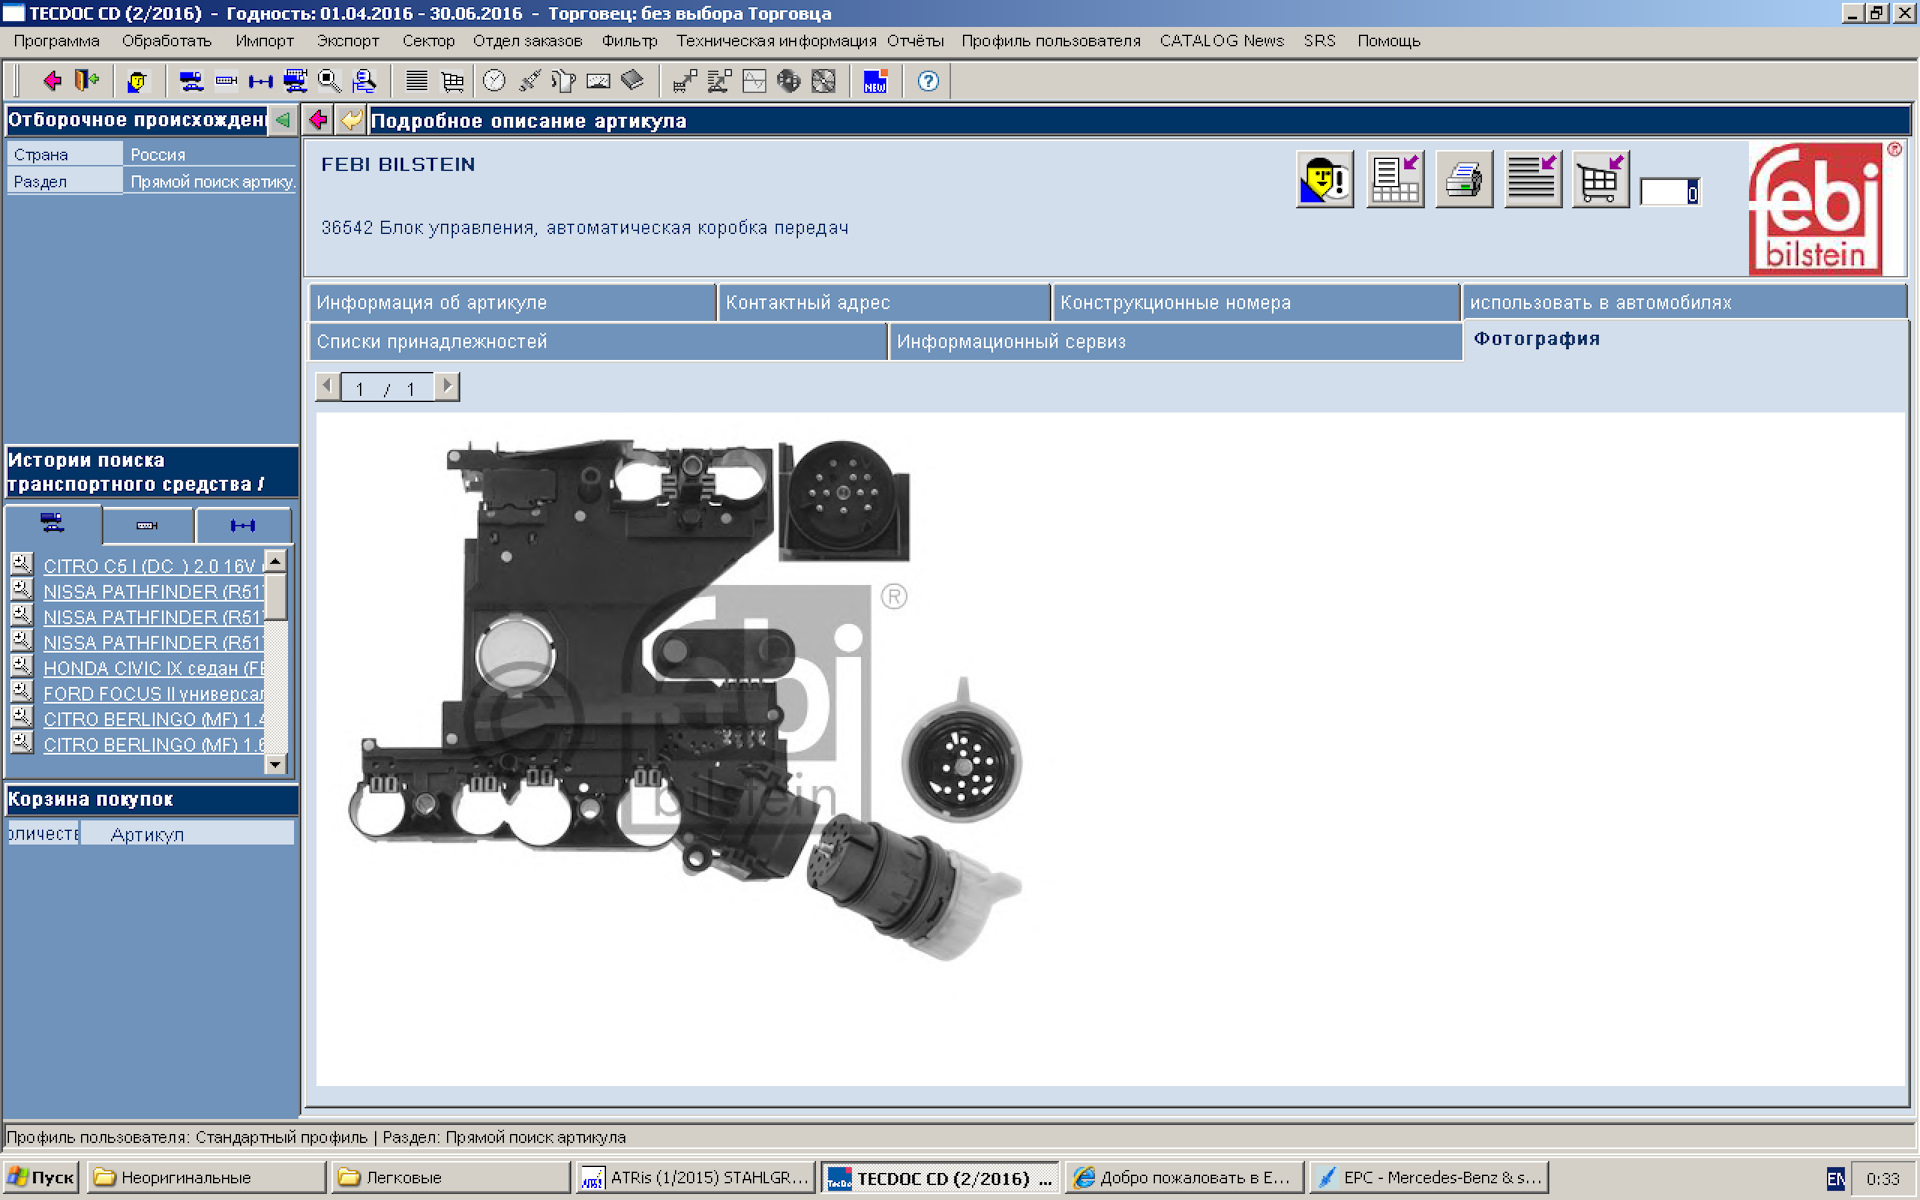Image resolution: width=1920 pixels, height=1200 pixels.
Task: Click the pink back arrow in the toolbar
Action: click(52, 81)
